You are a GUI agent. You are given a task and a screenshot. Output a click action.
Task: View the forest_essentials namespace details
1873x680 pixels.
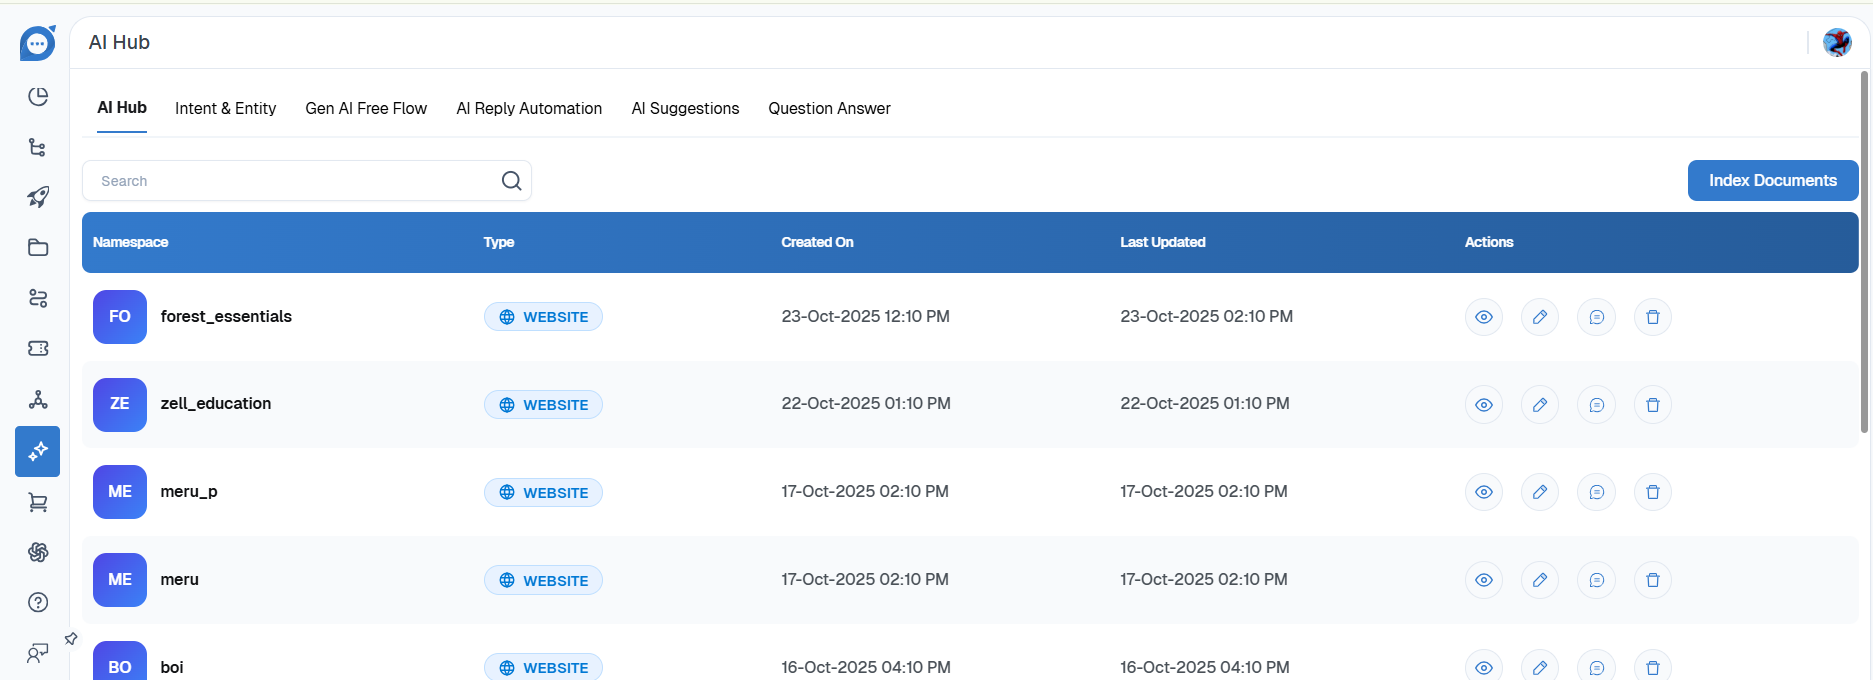1483,317
